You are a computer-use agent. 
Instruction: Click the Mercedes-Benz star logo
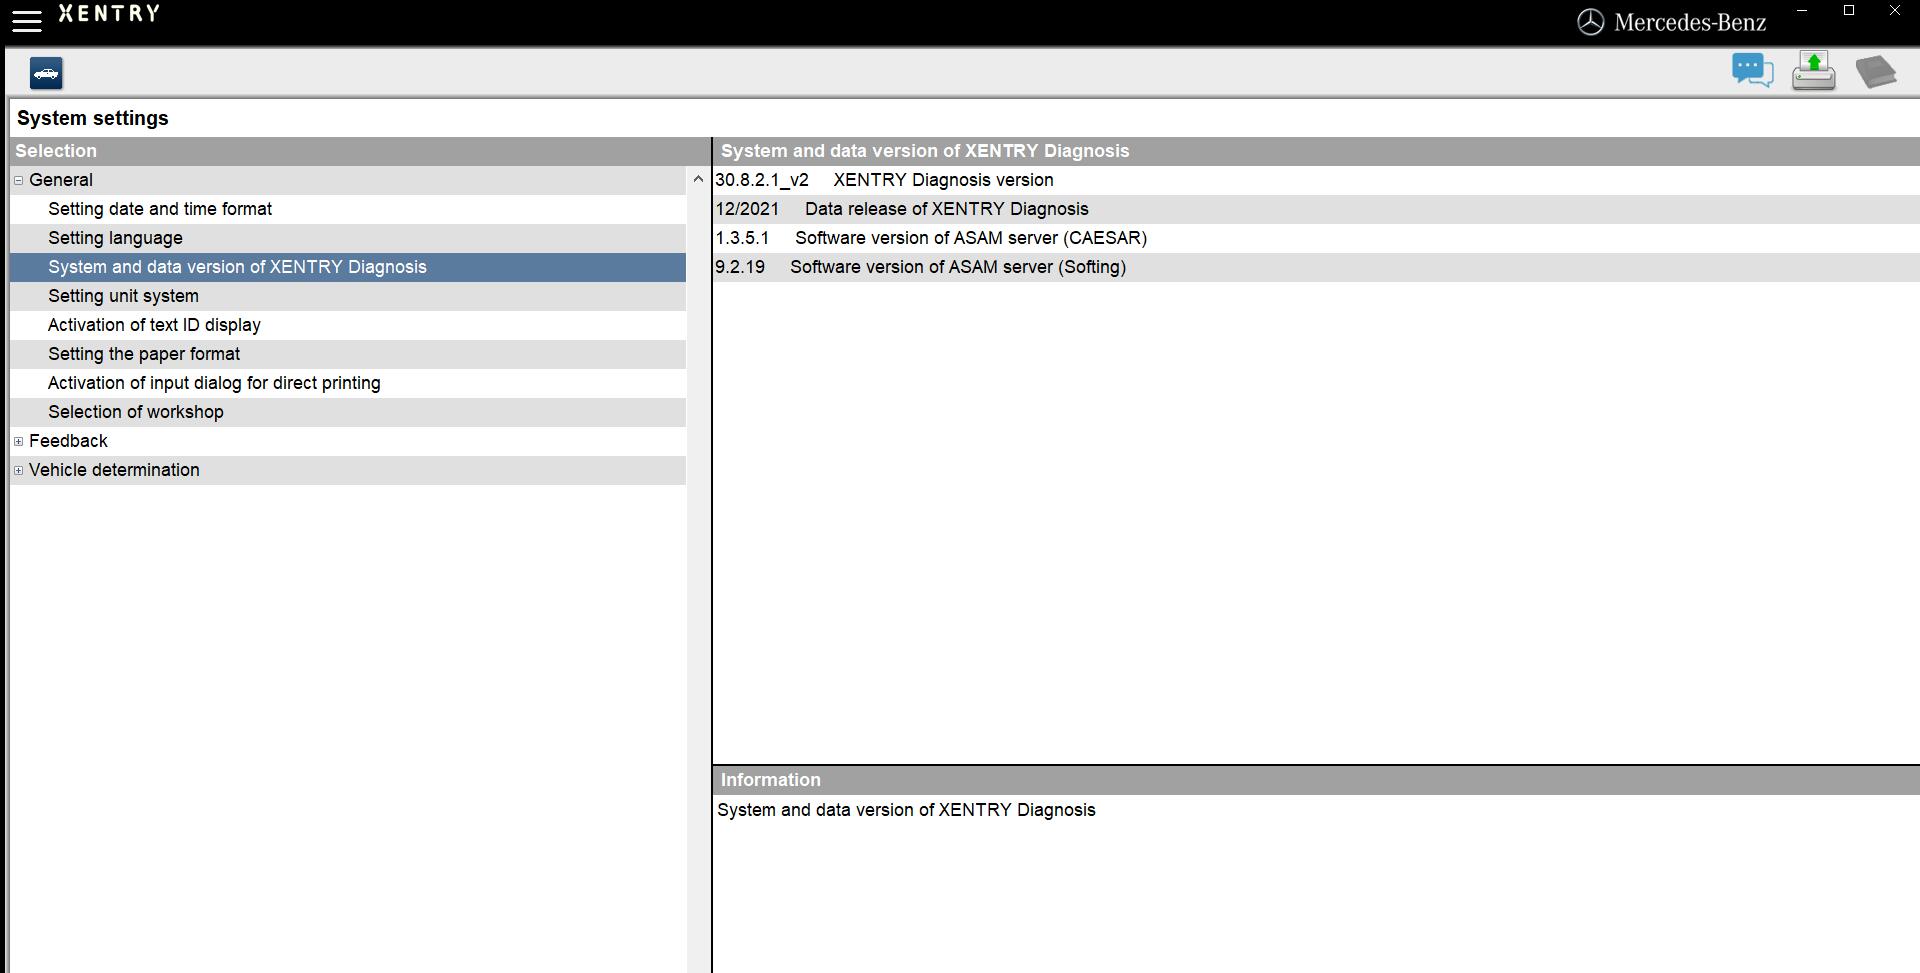pos(1590,22)
